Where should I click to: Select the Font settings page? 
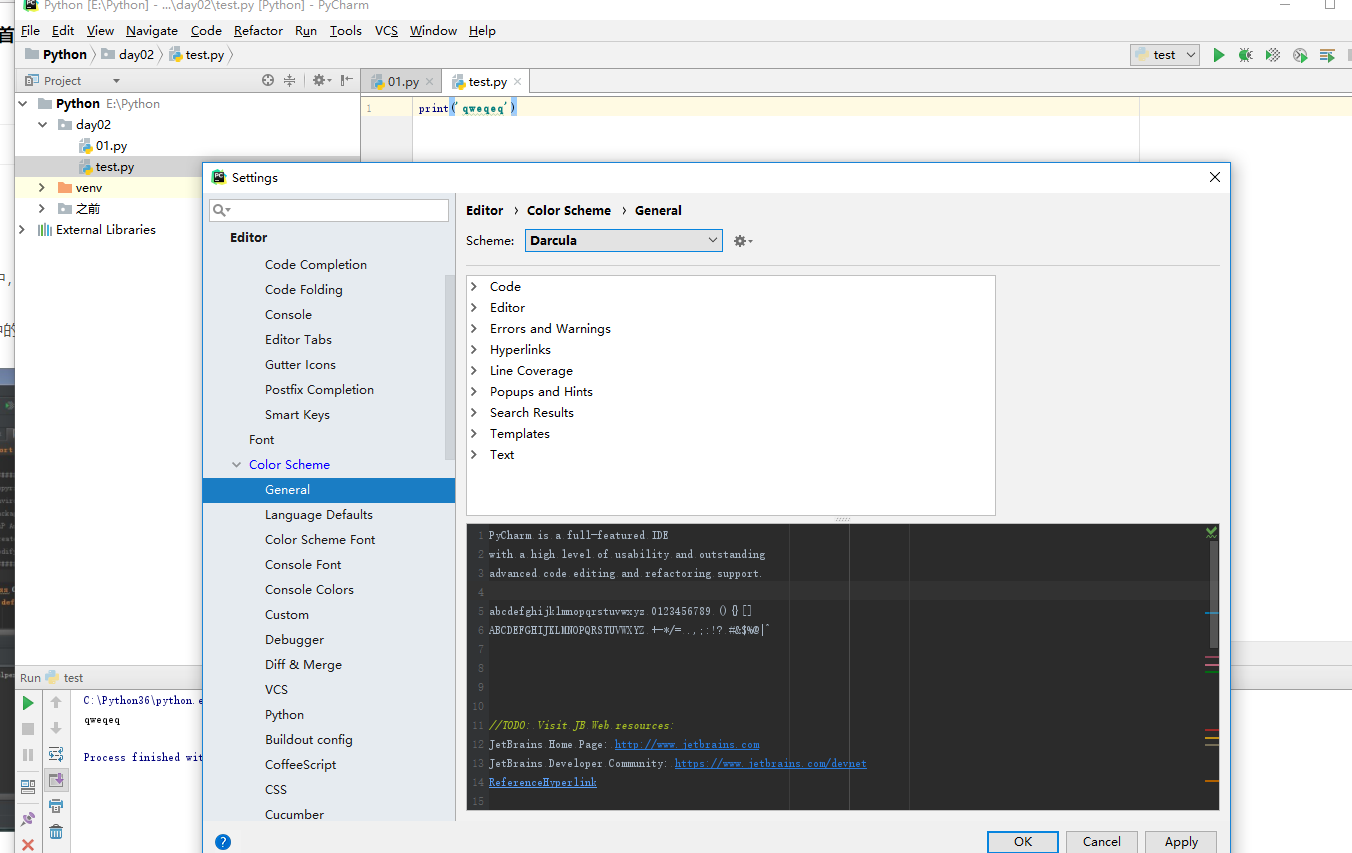click(262, 440)
